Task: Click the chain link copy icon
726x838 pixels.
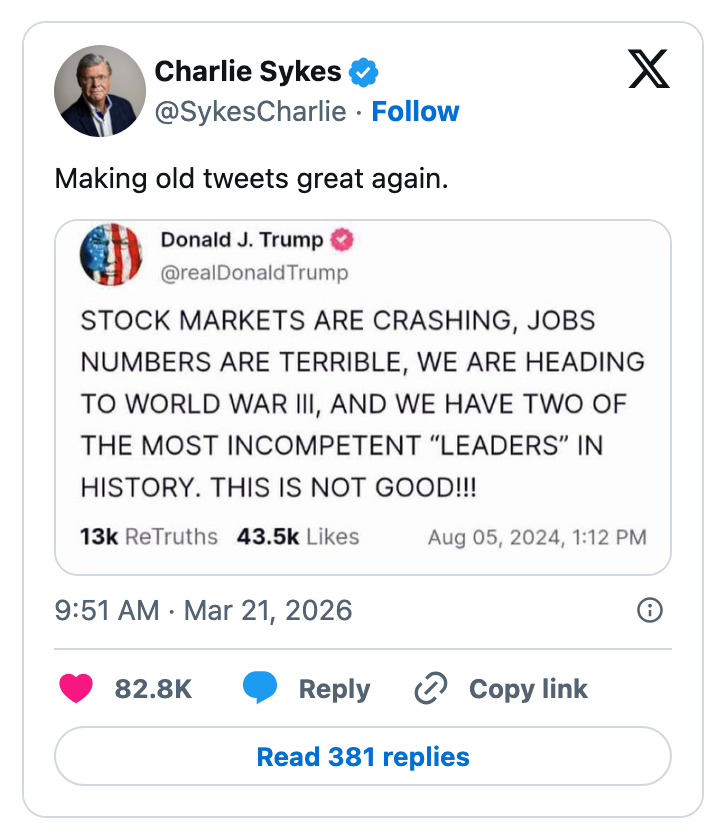Action: coord(431,689)
